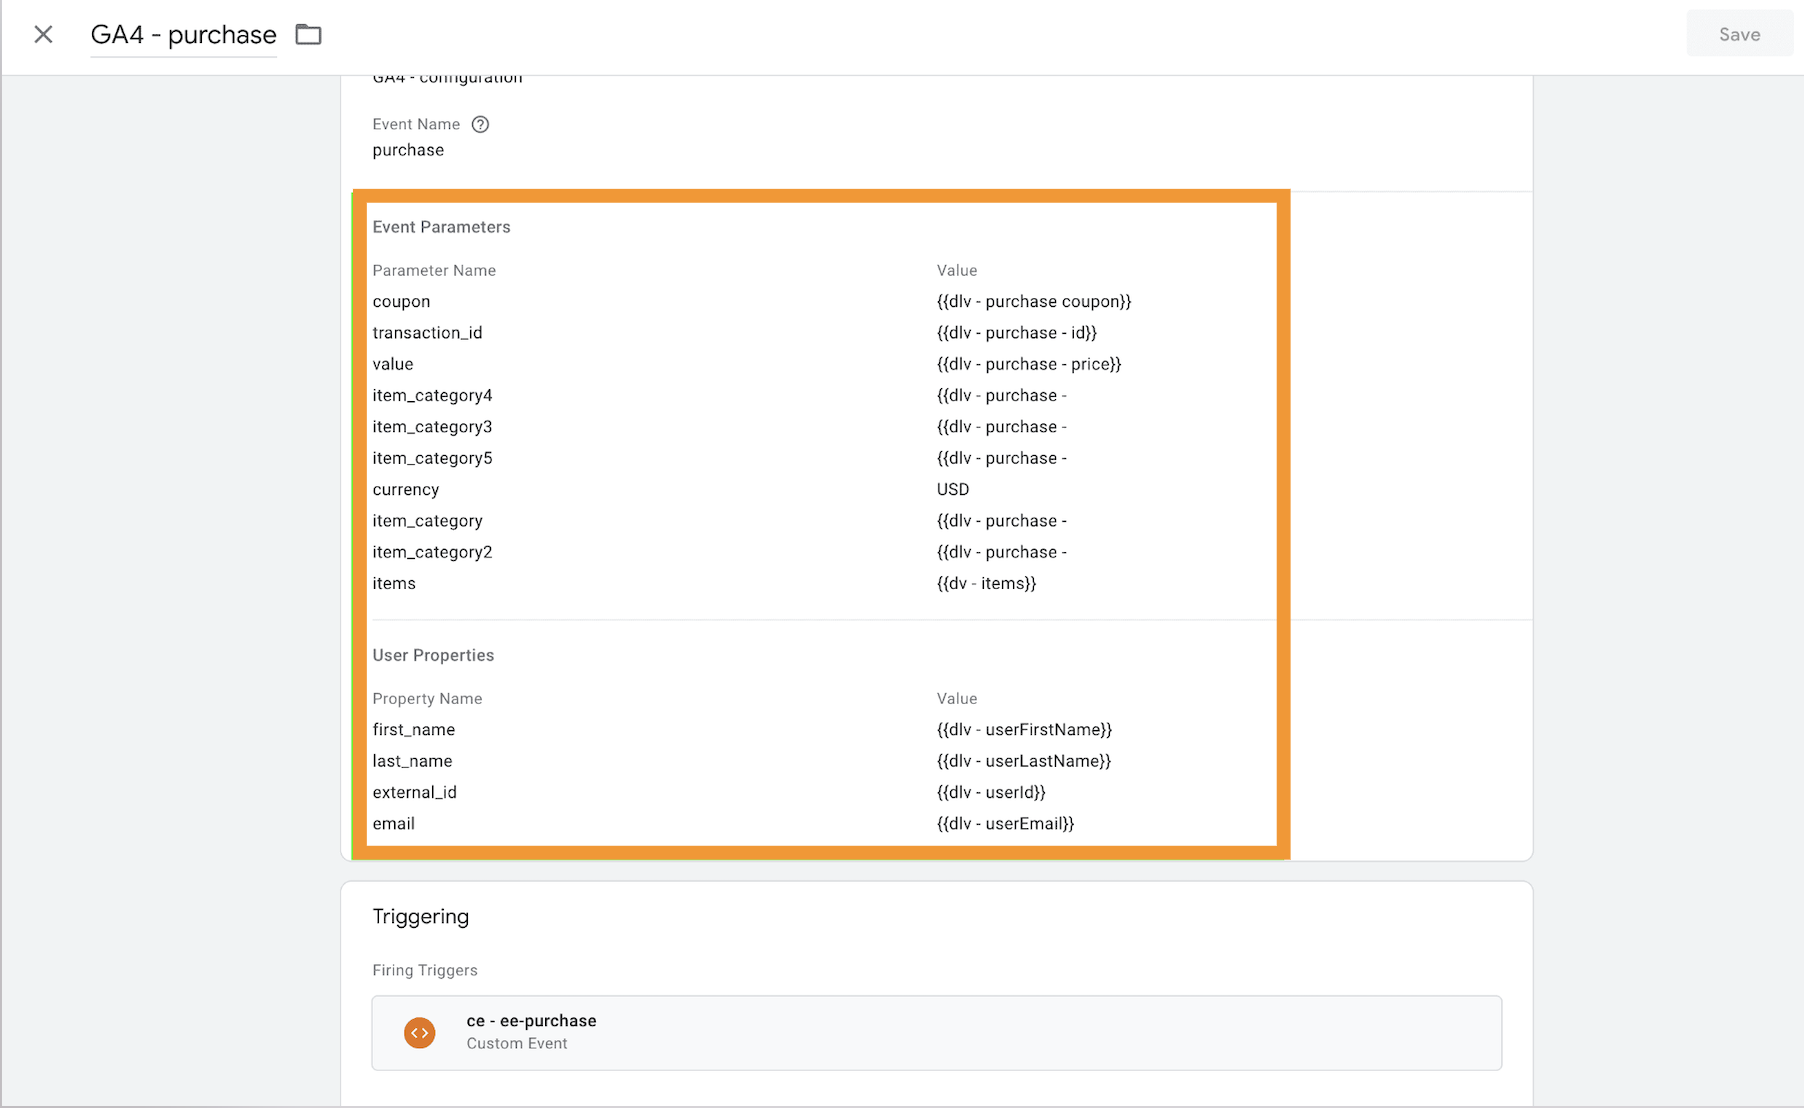Change the currency value USD
This screenshot has height=1108, width=1804.
click(952, 489)
